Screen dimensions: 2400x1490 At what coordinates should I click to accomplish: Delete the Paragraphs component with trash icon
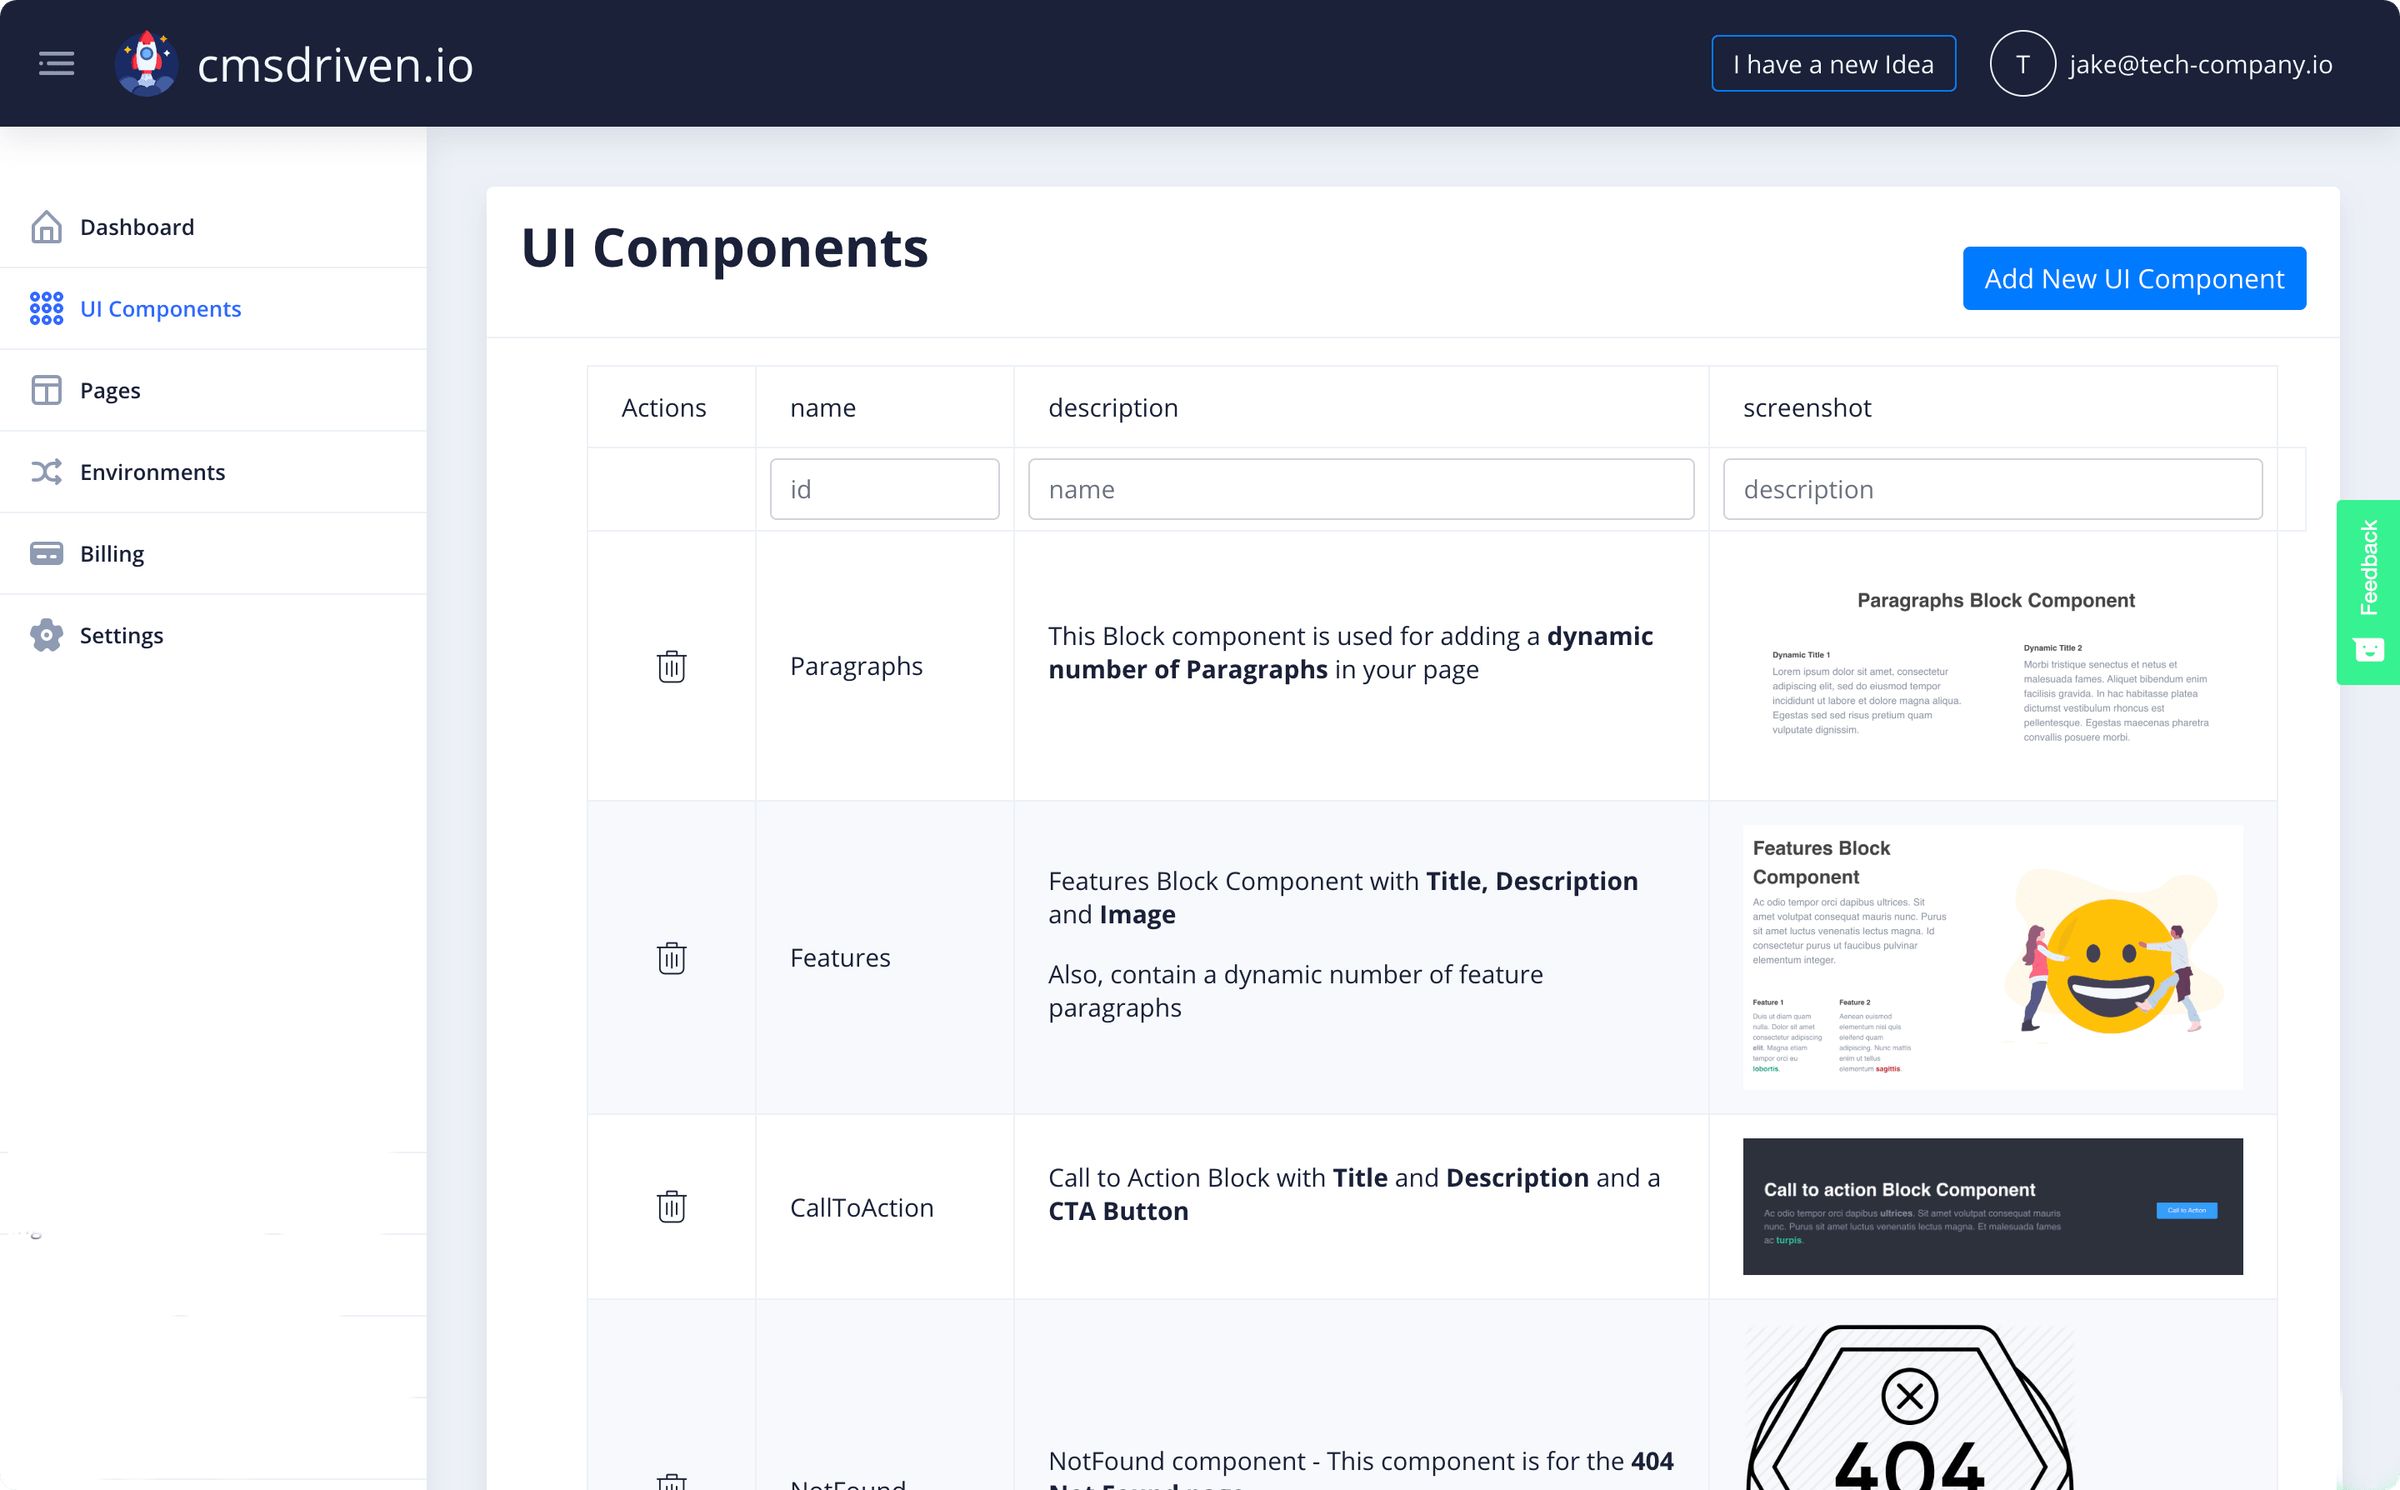[x=671, y=666]
